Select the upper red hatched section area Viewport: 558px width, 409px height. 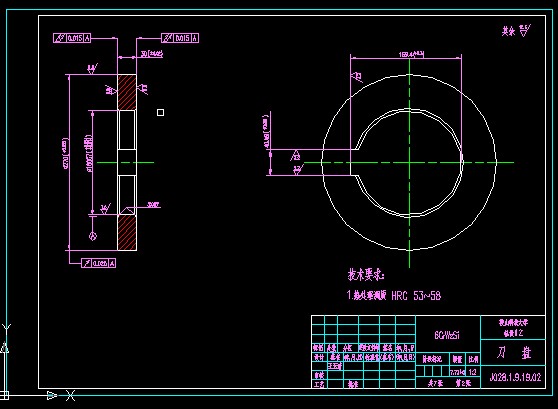pyautogui.click(x=127, y=92)
